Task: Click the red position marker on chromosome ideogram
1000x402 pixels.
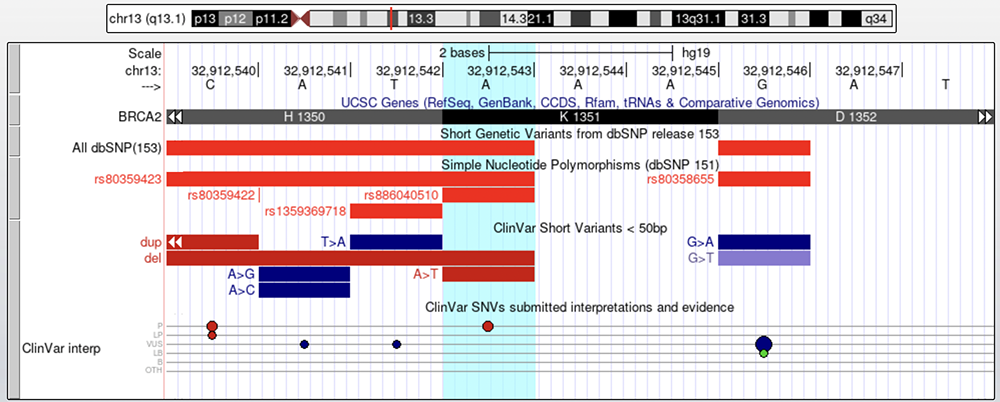Action: [x=390, y=18]
